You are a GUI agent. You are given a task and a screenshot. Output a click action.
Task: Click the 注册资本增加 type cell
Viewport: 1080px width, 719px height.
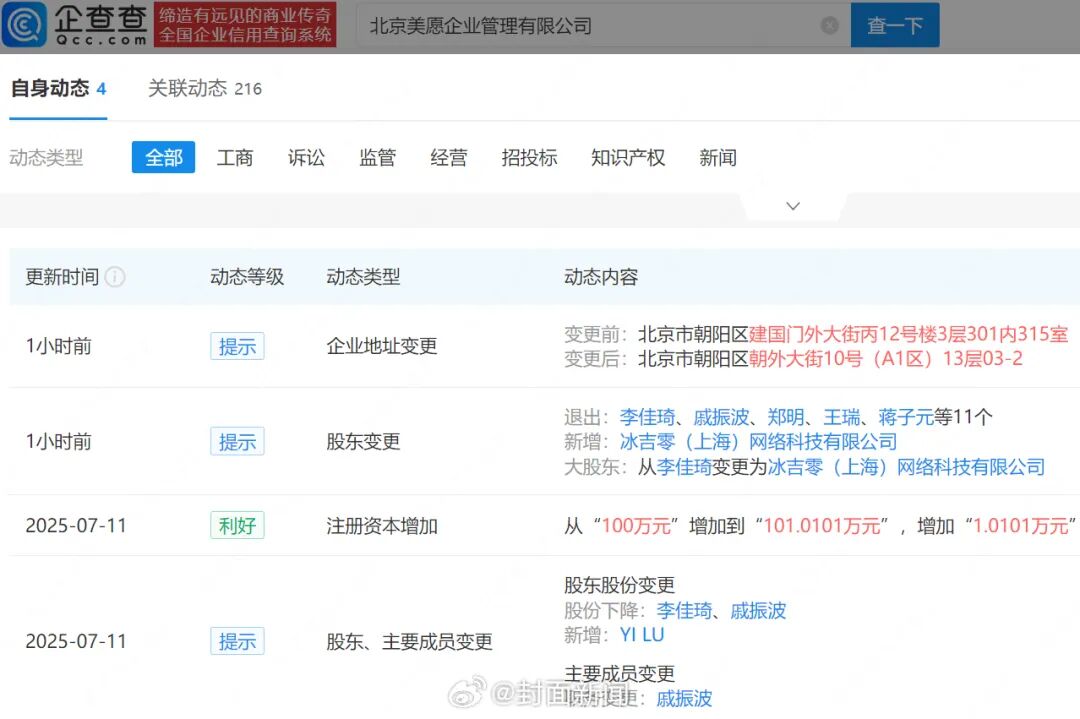click(x=382, y=526)
